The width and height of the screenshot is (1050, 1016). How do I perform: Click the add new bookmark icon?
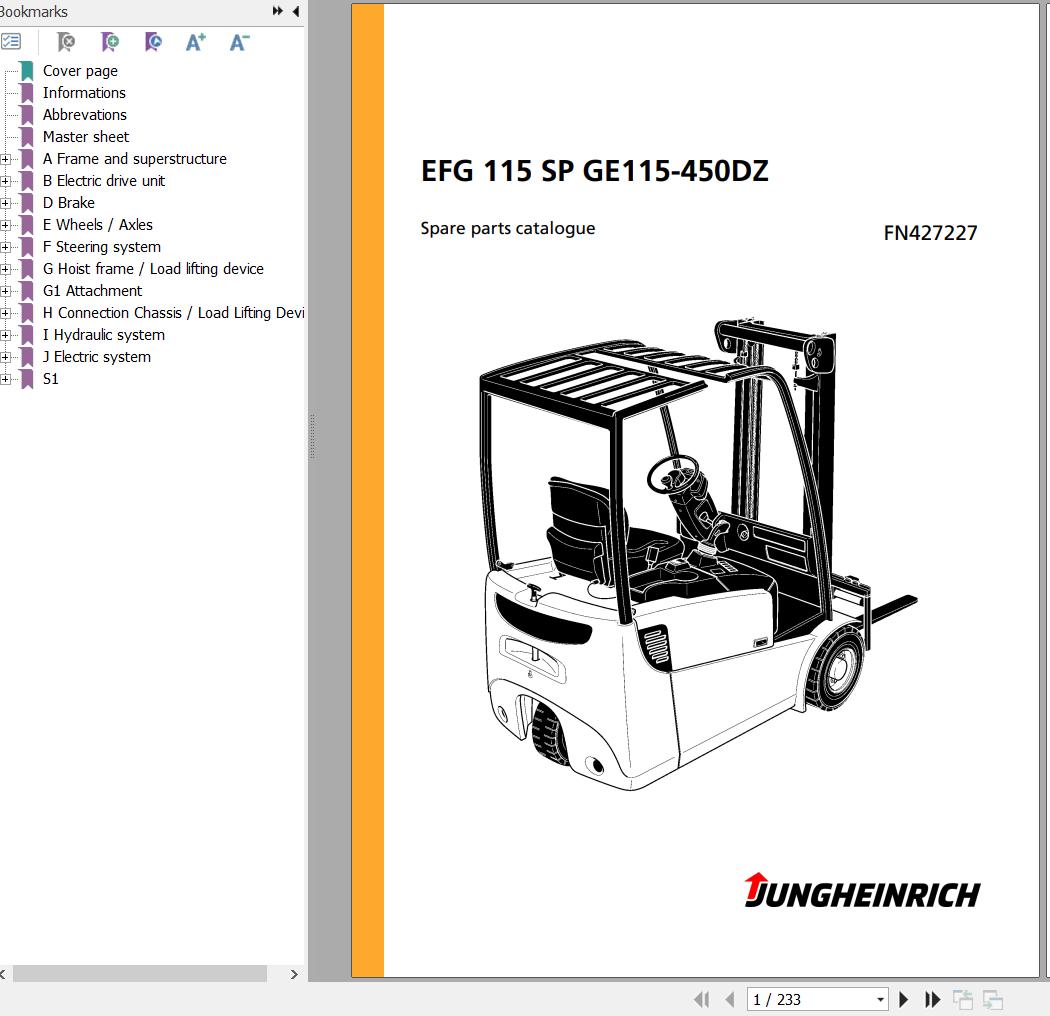pyautogui.click(x=110, y=42)
